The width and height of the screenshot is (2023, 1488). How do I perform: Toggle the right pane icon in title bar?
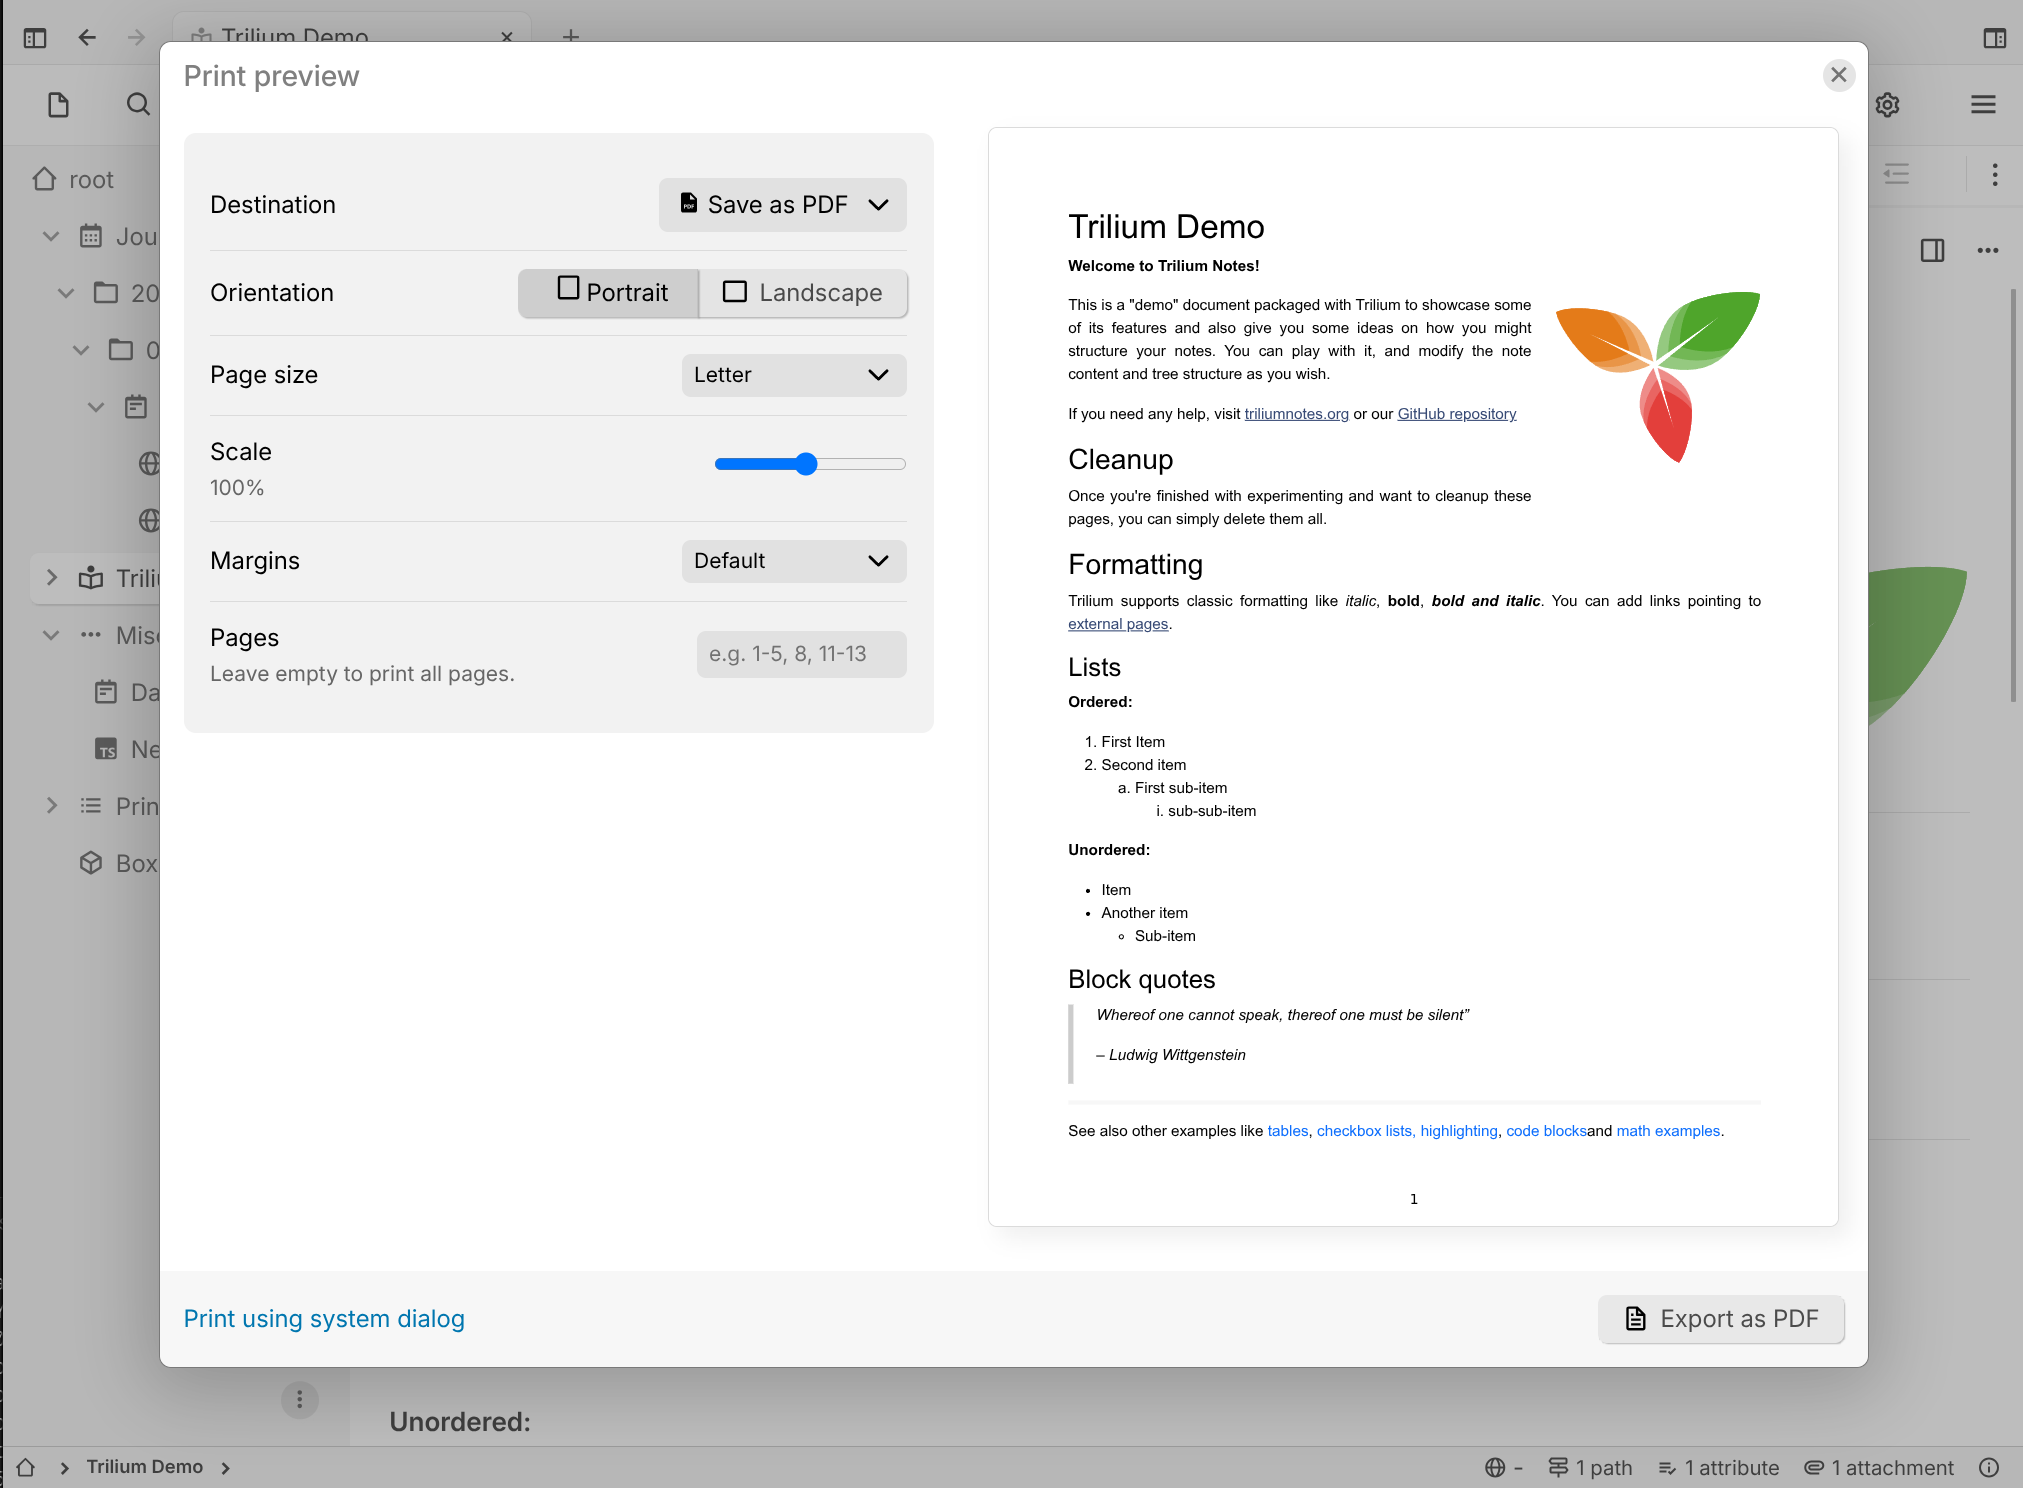[1994, 38]
